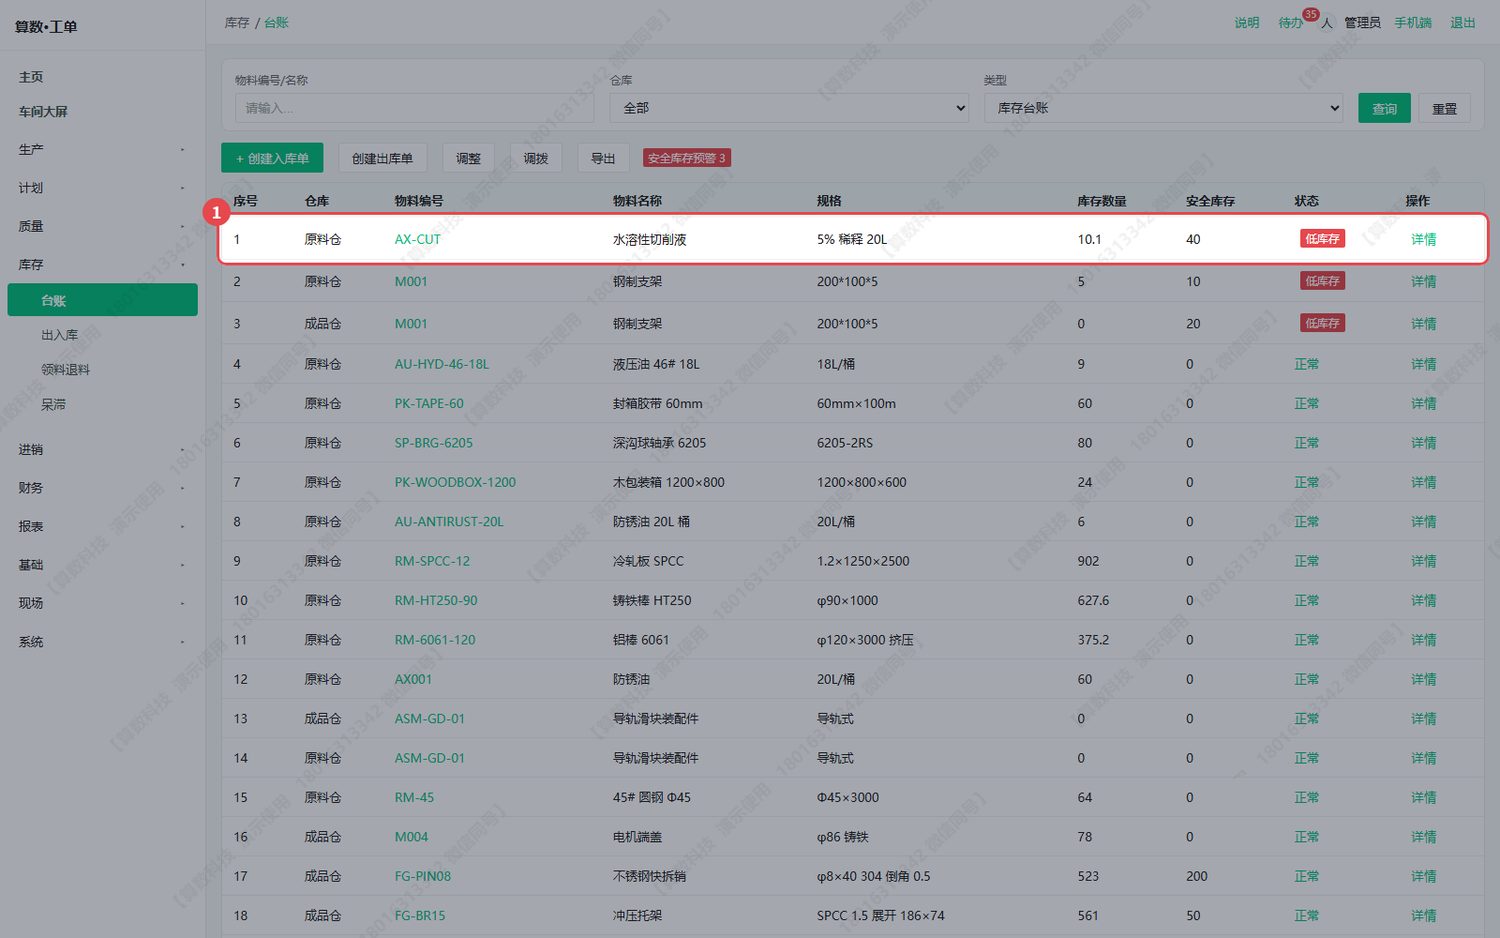This screenshot has width=1500, height=938.
Task: Click 退出 to log out
Action: 1463,23
